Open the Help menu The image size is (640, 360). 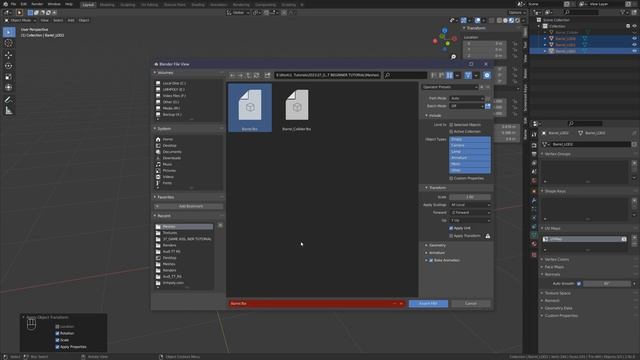(69, 4)
